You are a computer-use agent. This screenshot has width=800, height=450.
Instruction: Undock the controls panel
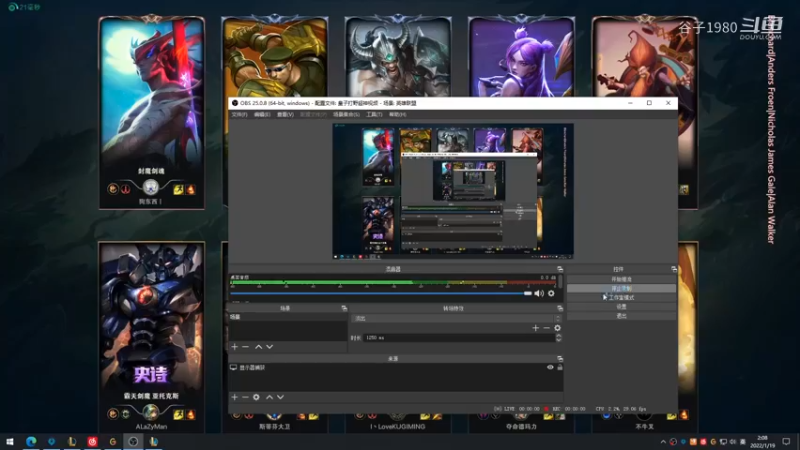click(673, 269)
